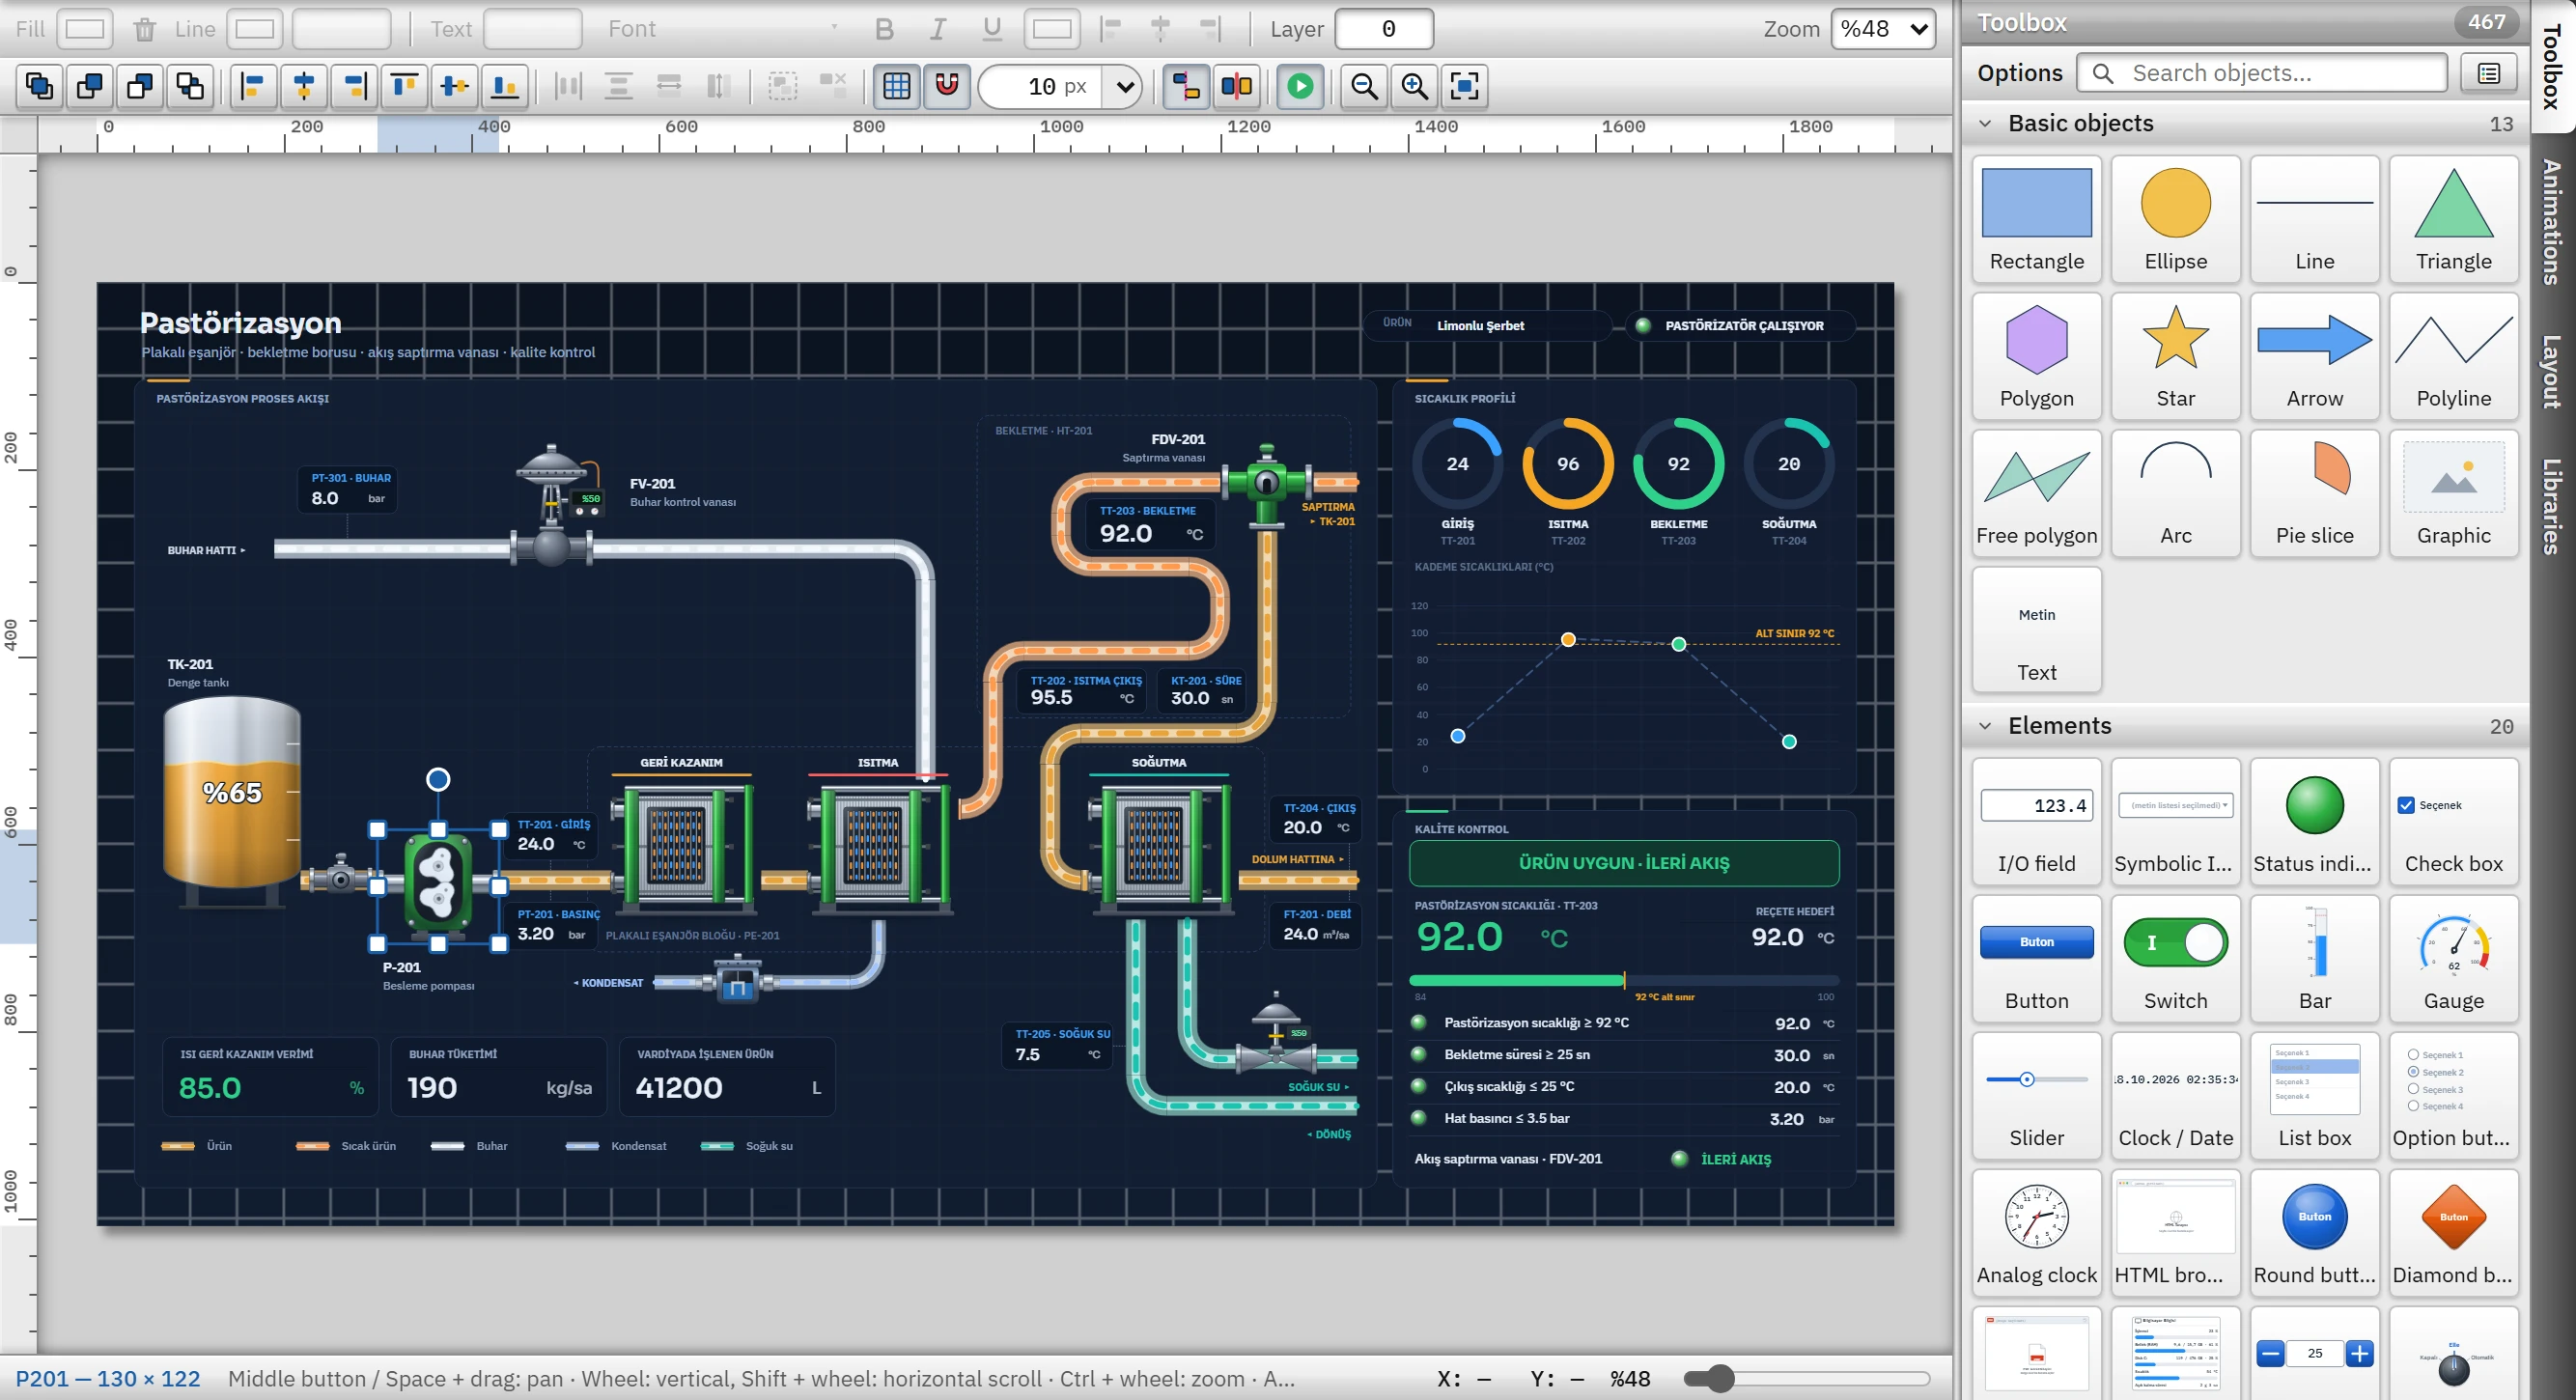Toggle italic text formatting

pos(938,29)
